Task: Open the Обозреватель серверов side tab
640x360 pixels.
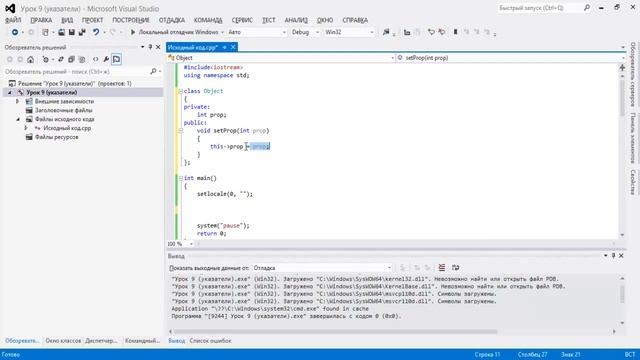Action: [633, 74]
